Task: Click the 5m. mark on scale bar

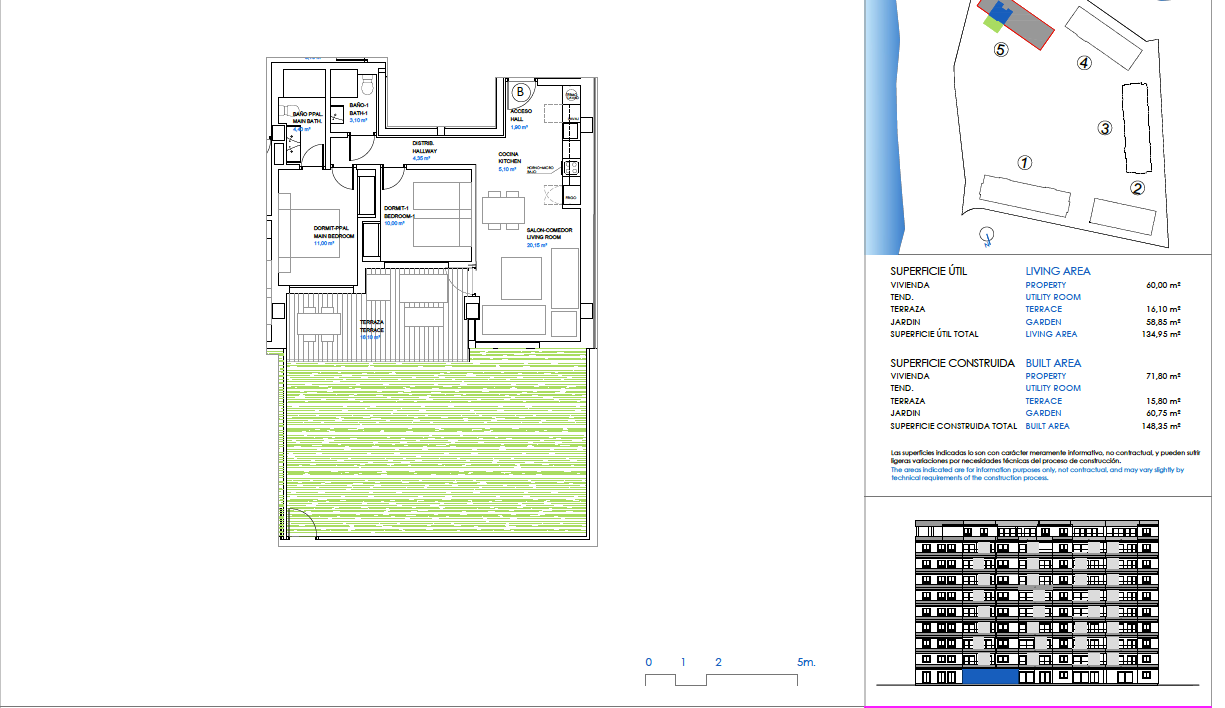Action: point(806,663)
